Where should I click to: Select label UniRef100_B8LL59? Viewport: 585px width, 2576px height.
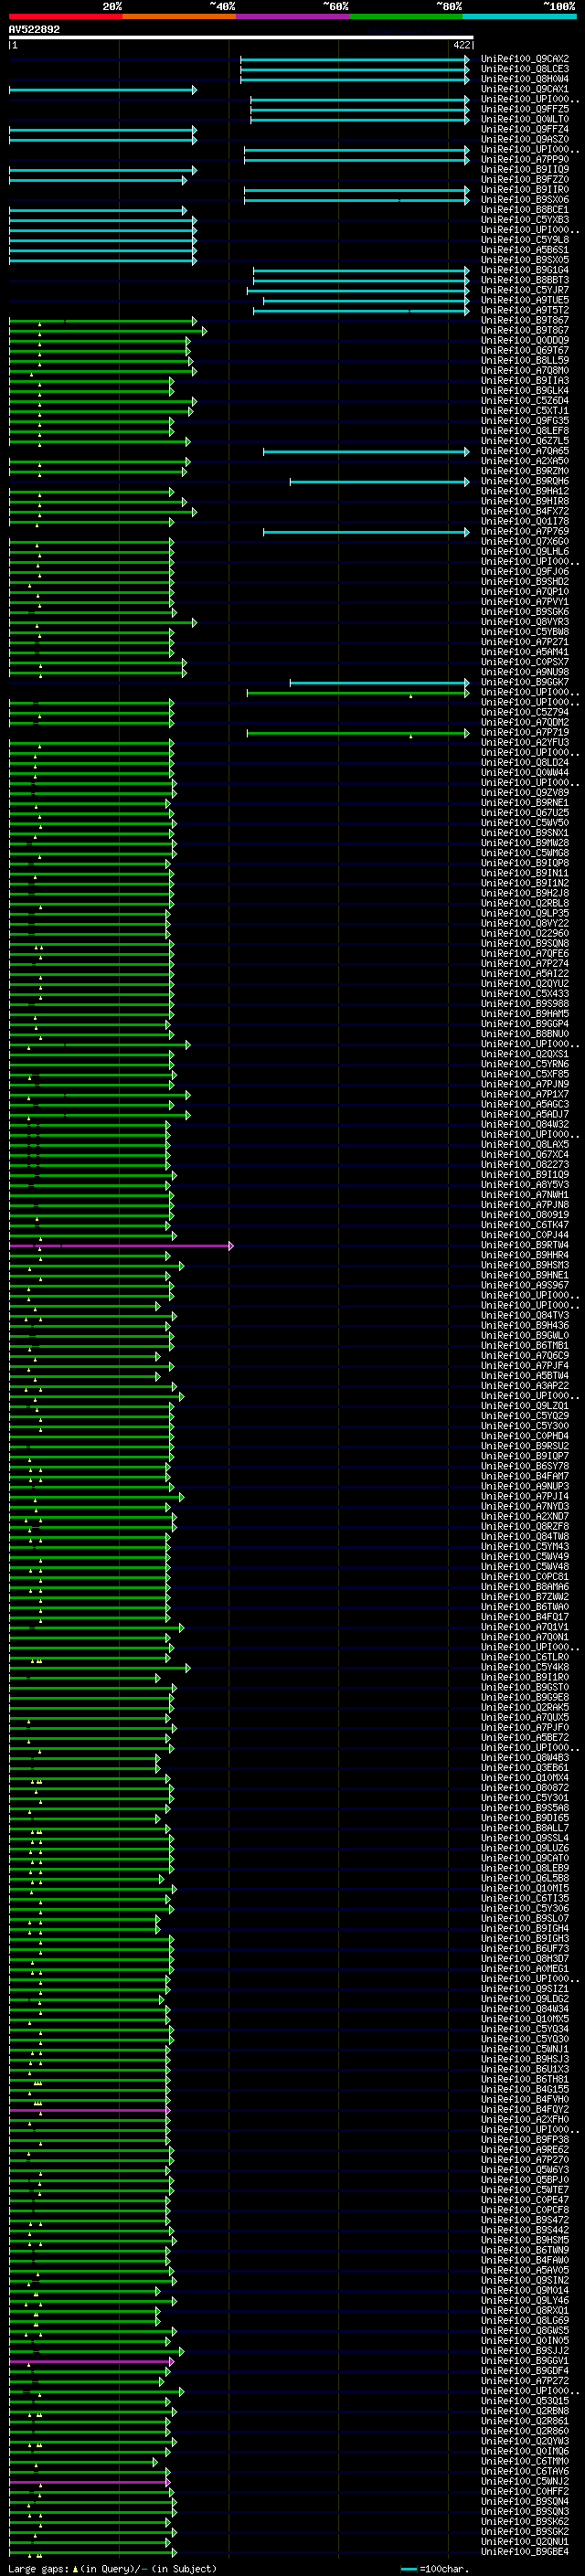[525, 360]
